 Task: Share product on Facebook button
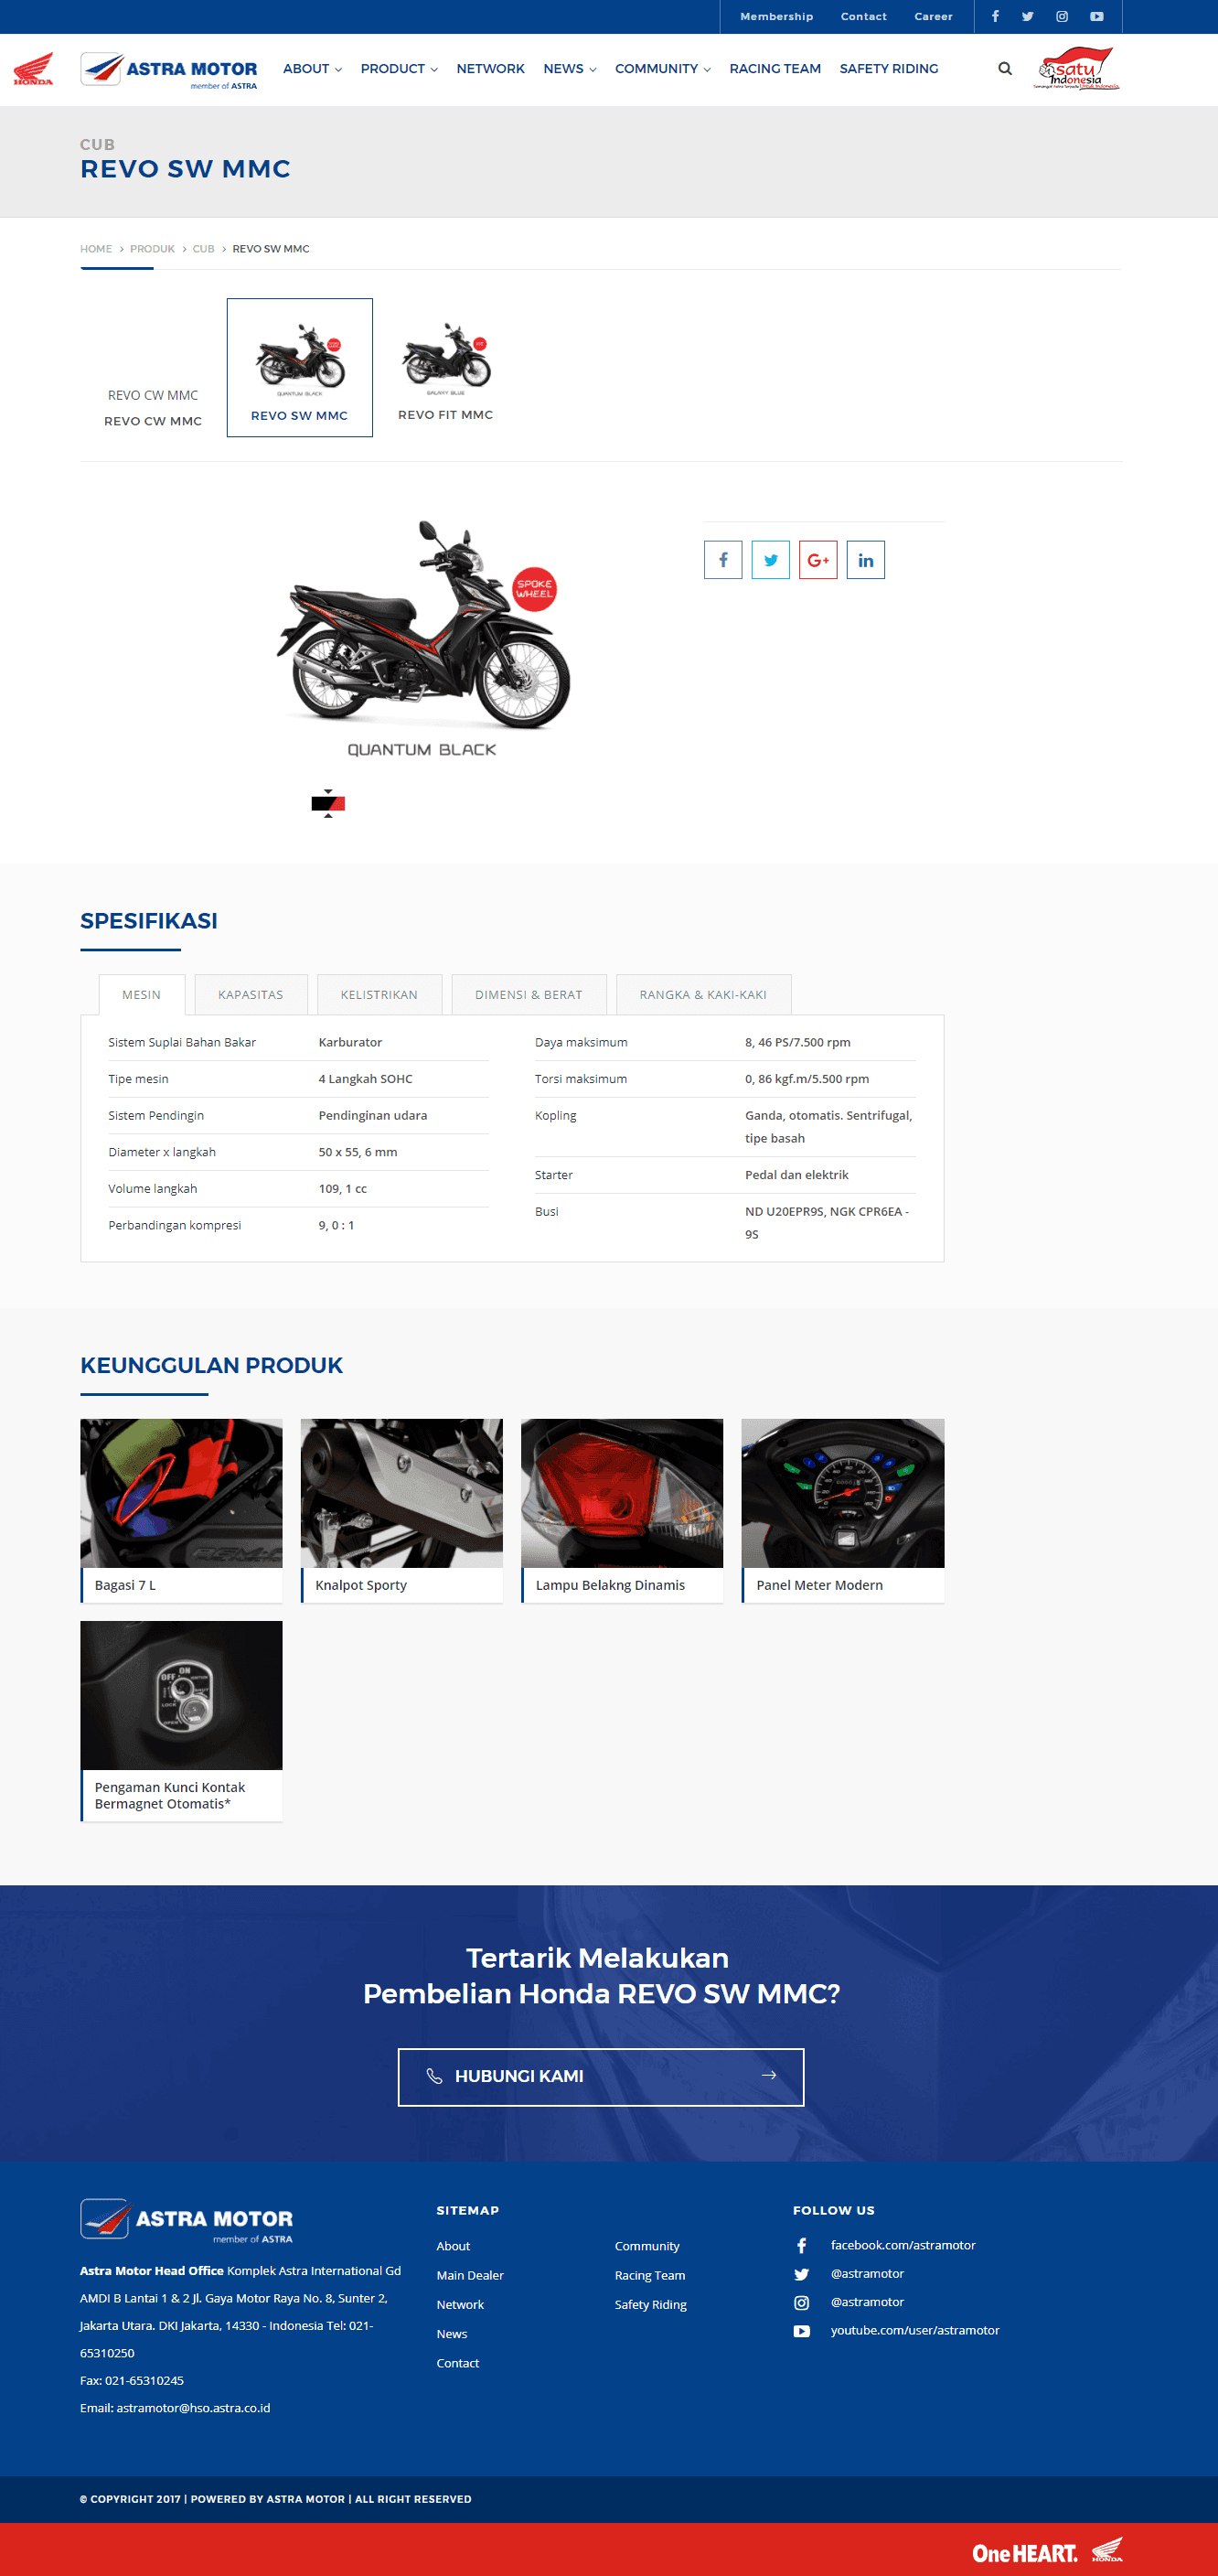click(723, 560)
